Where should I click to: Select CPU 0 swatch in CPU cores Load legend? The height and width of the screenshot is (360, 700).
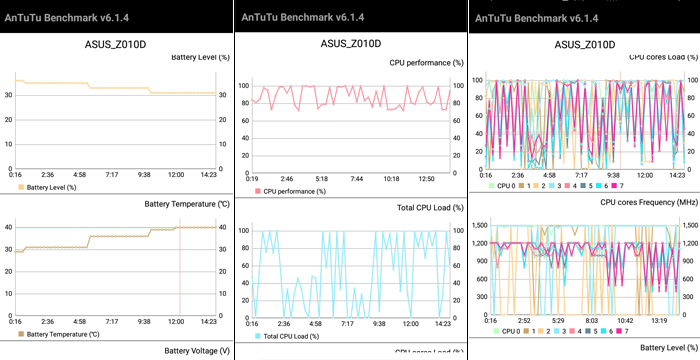(x=492, y=185)
